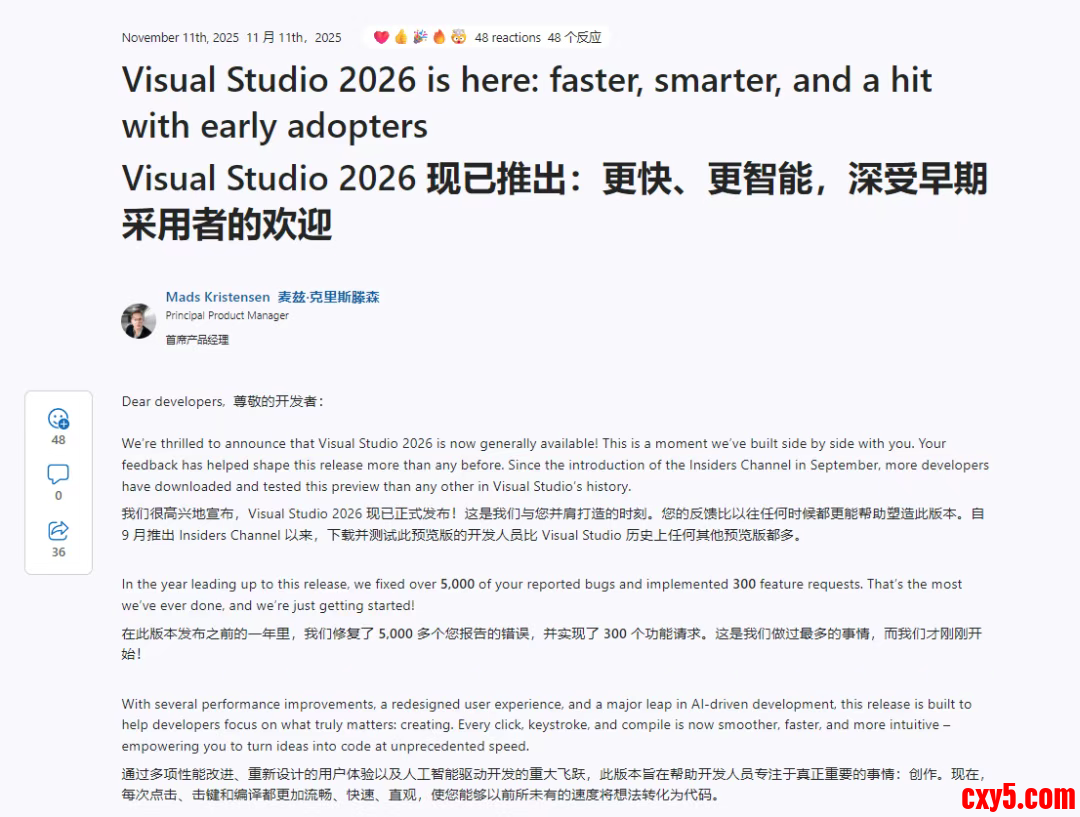Click the '48 reactions' count text

pyautogui.click(x=508, y=38)
